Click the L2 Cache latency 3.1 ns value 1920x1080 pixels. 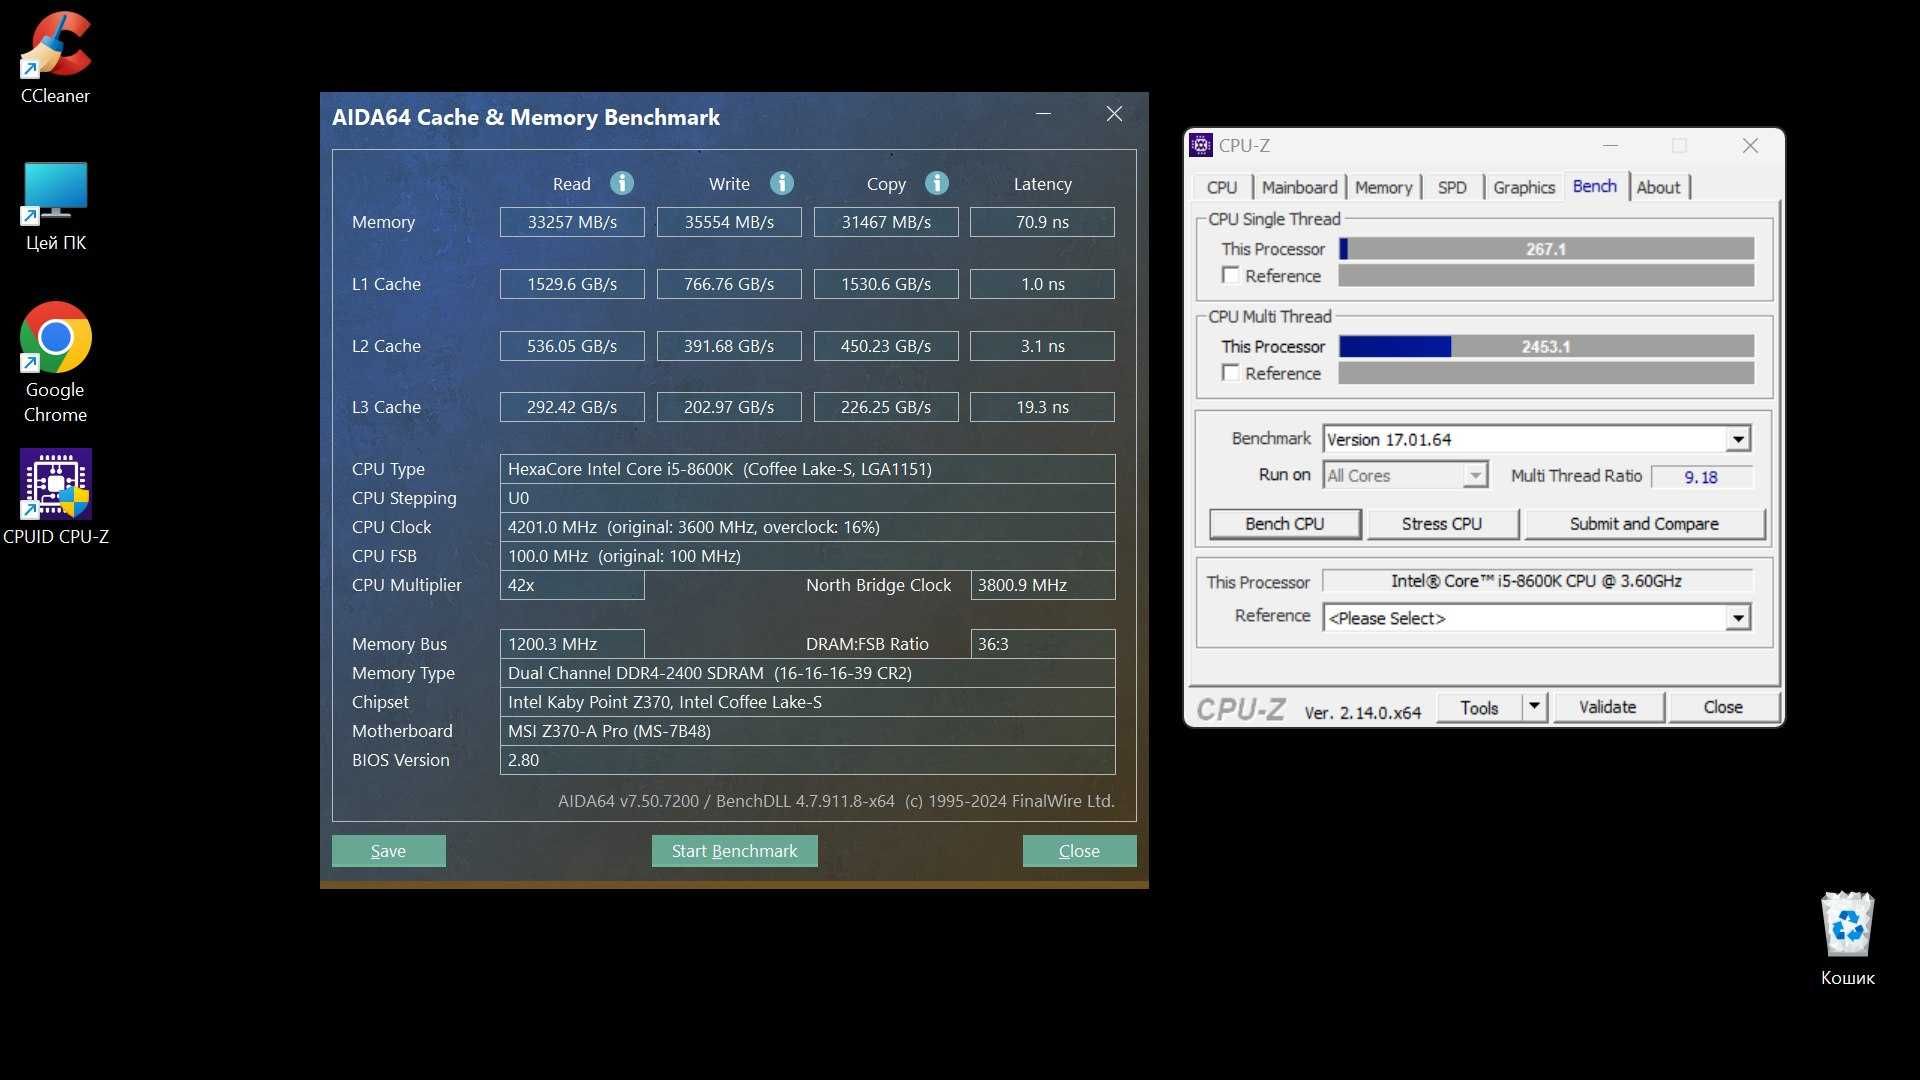coord(1042,346)
